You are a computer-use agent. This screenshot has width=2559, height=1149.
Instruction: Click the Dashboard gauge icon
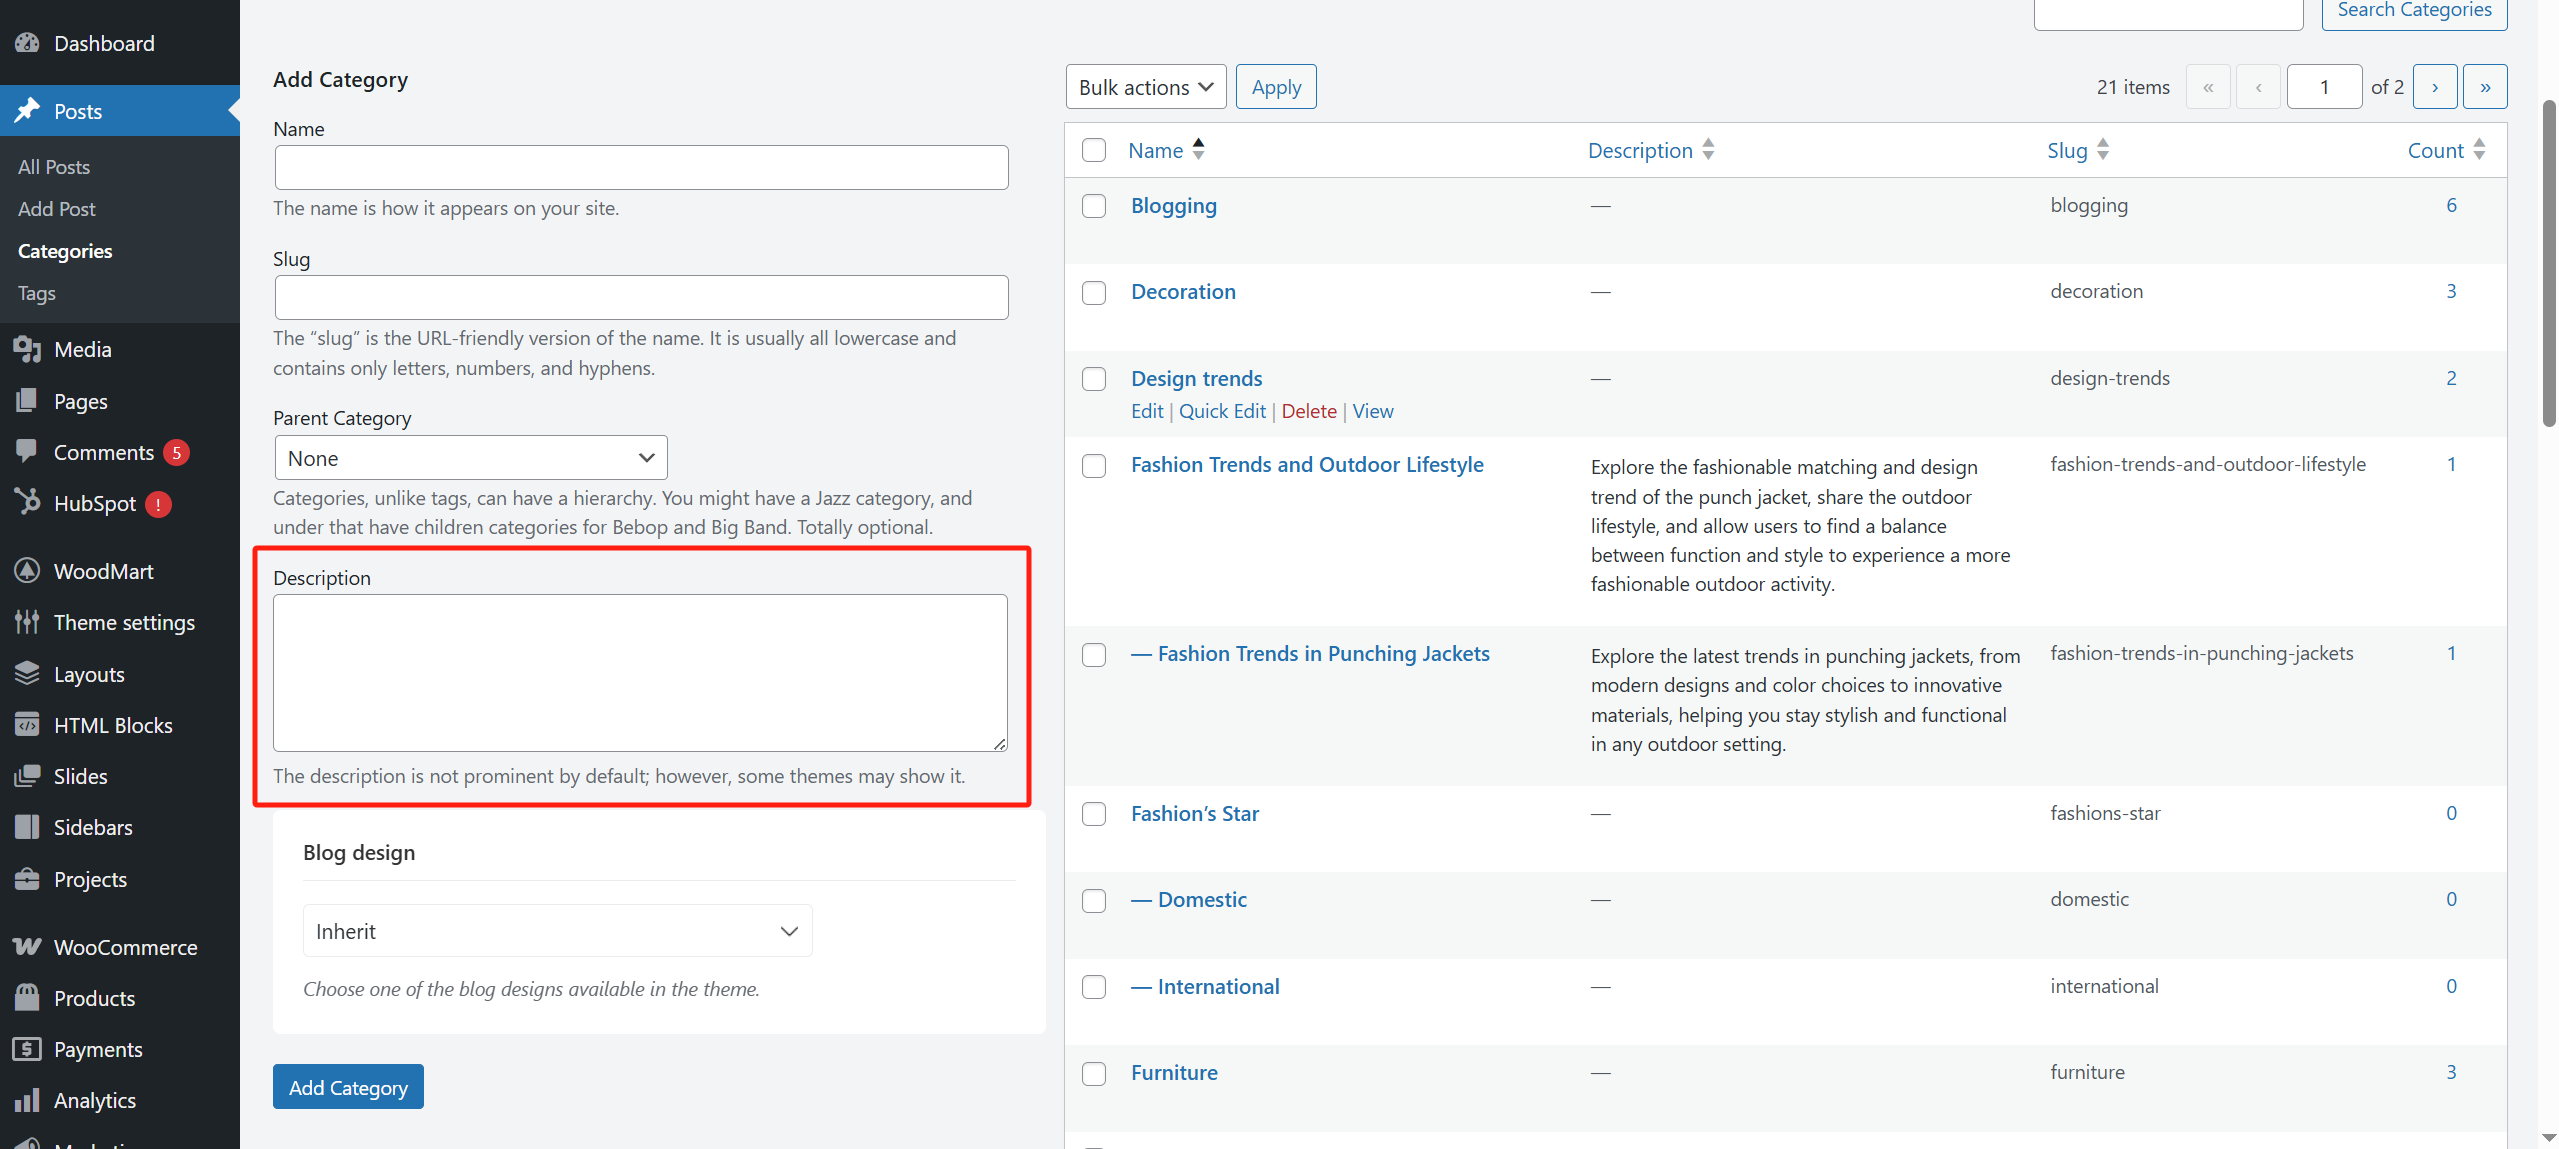point(27,43)
